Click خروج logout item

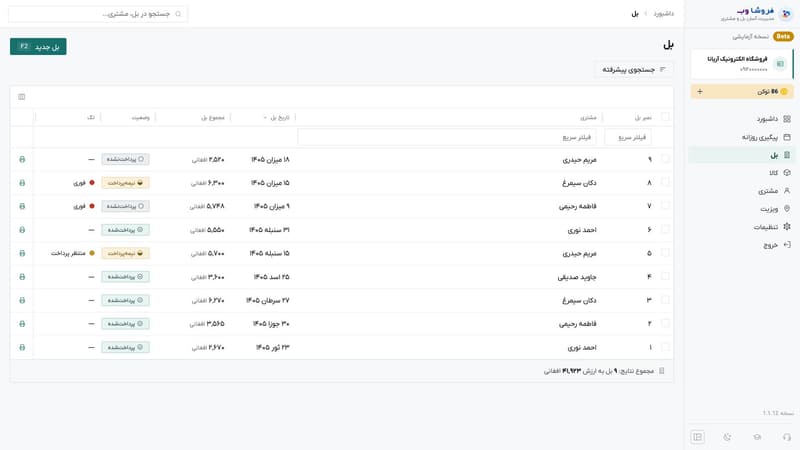(x=741, y=245)
